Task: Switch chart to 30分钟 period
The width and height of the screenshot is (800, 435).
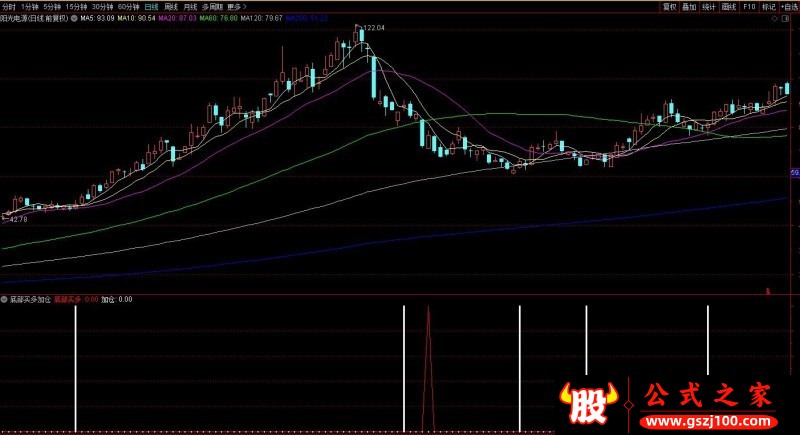Action: 103,6
